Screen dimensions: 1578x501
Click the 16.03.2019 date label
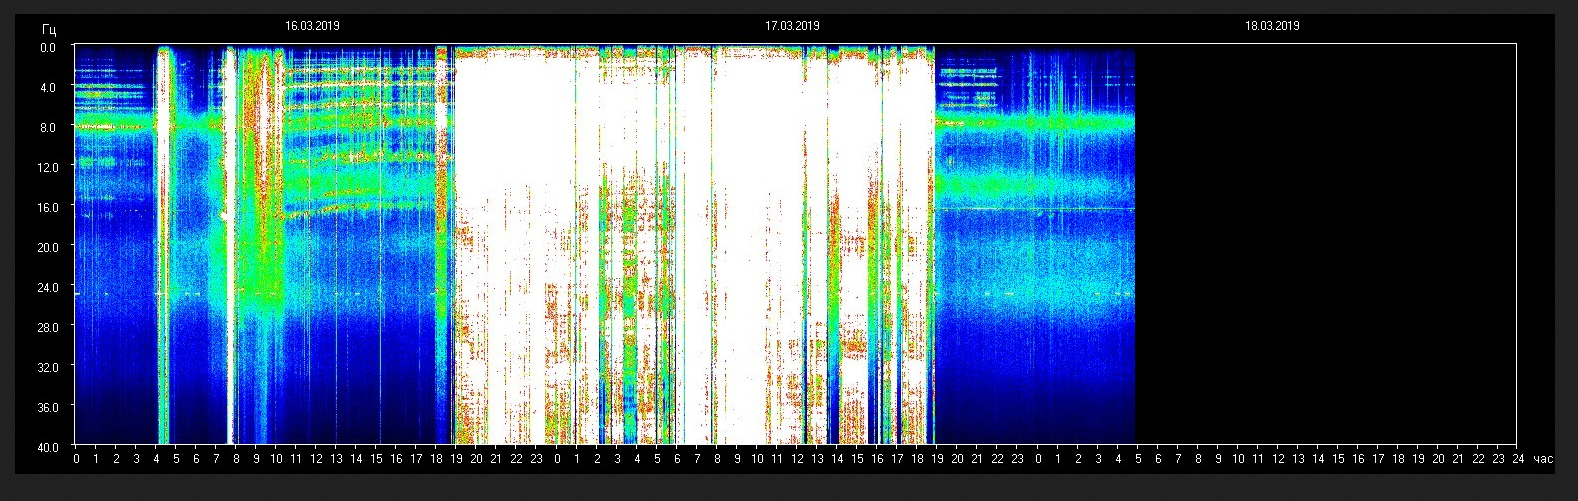[x=312, y=26]
